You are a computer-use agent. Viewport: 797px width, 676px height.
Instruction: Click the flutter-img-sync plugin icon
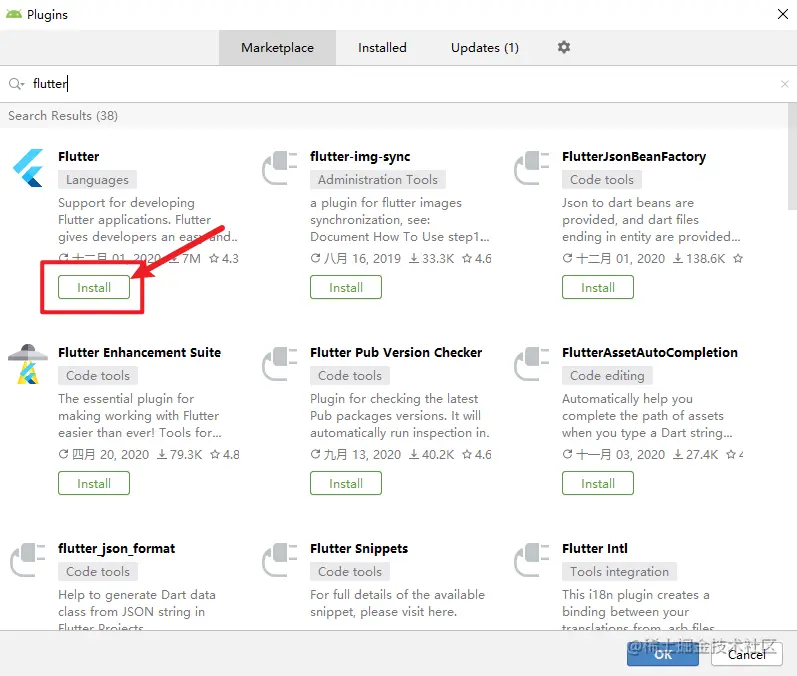click(280, 168)
